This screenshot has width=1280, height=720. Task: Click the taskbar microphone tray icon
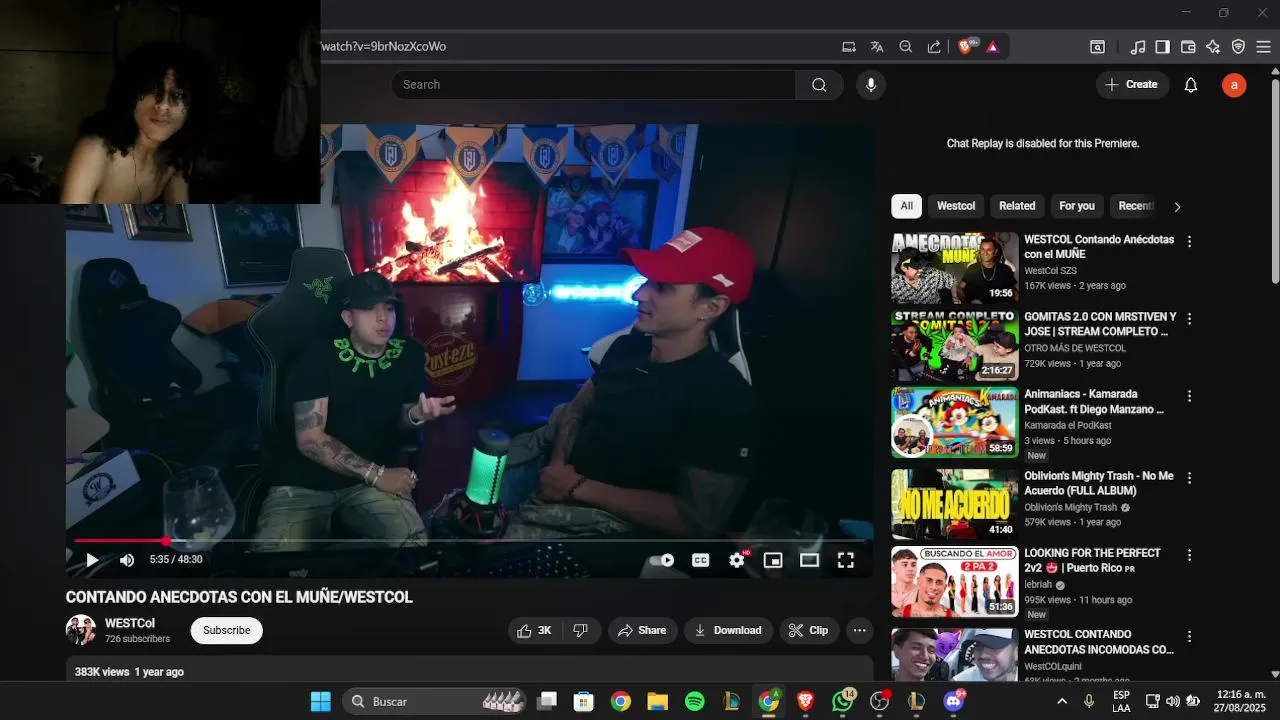click(x=1089, y=701)
